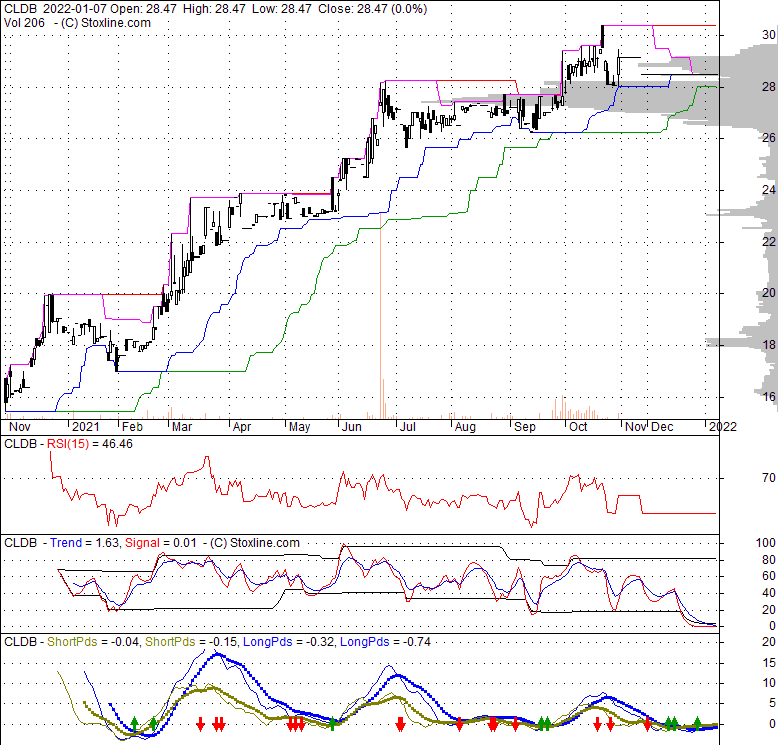Click the price axis label '28'
Image resolution: width=780 pixels, height=745 pixels.
tap(769, 87)
